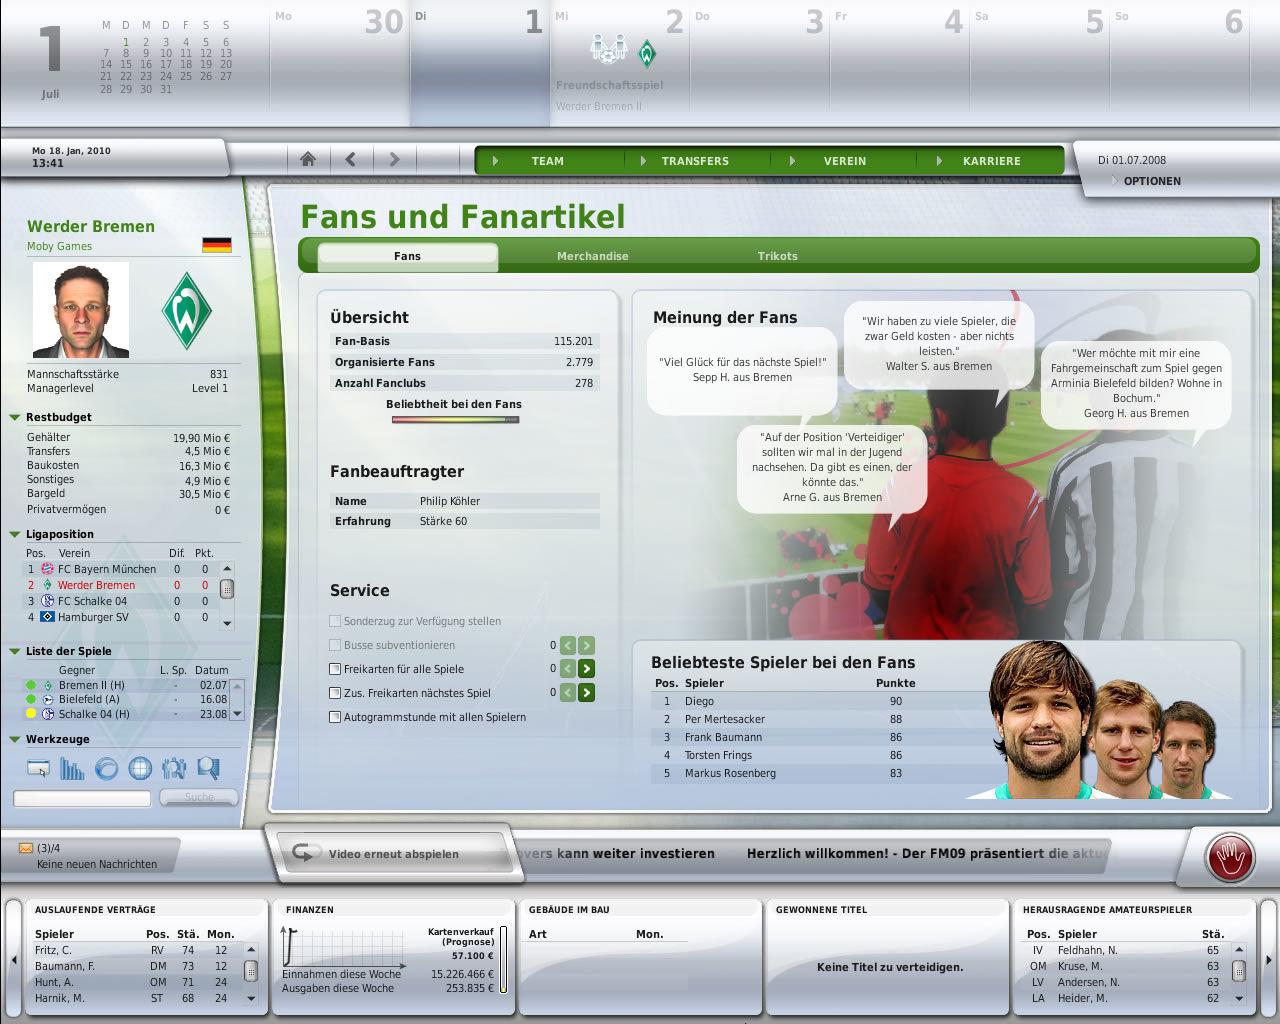Click the Kartenverkauf vertical progress bar
The image size is (1280, 1024).
click(x=503, y=960)
